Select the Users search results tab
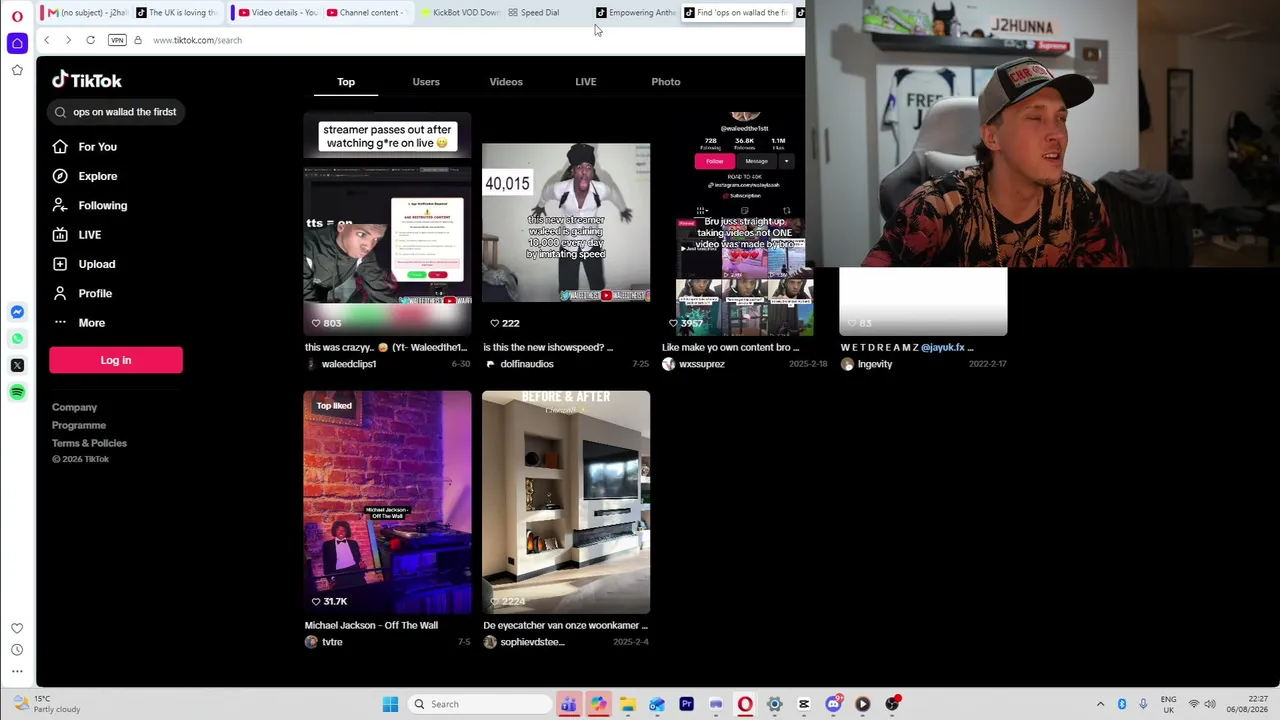Image resolution: width=1280 pixels, height=720 pixels. (x=426, y=82)
